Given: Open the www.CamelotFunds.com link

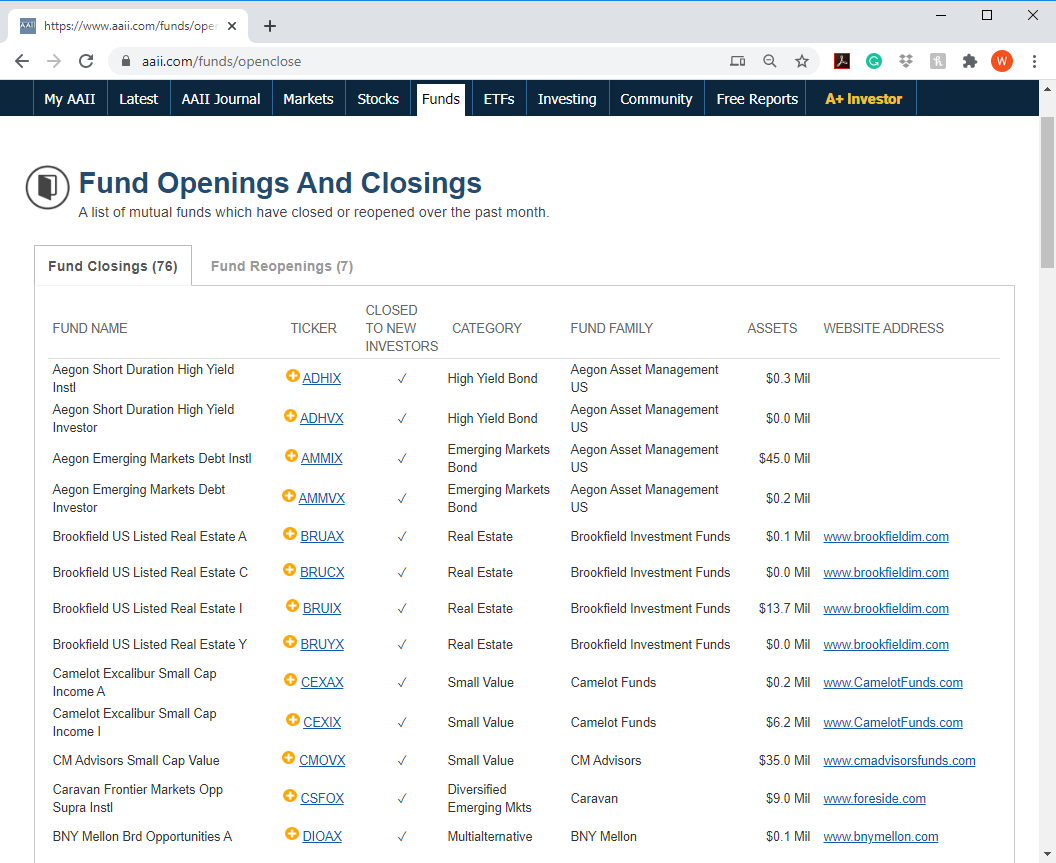Looking at the screenshot, I should click(x=892, y=682).
